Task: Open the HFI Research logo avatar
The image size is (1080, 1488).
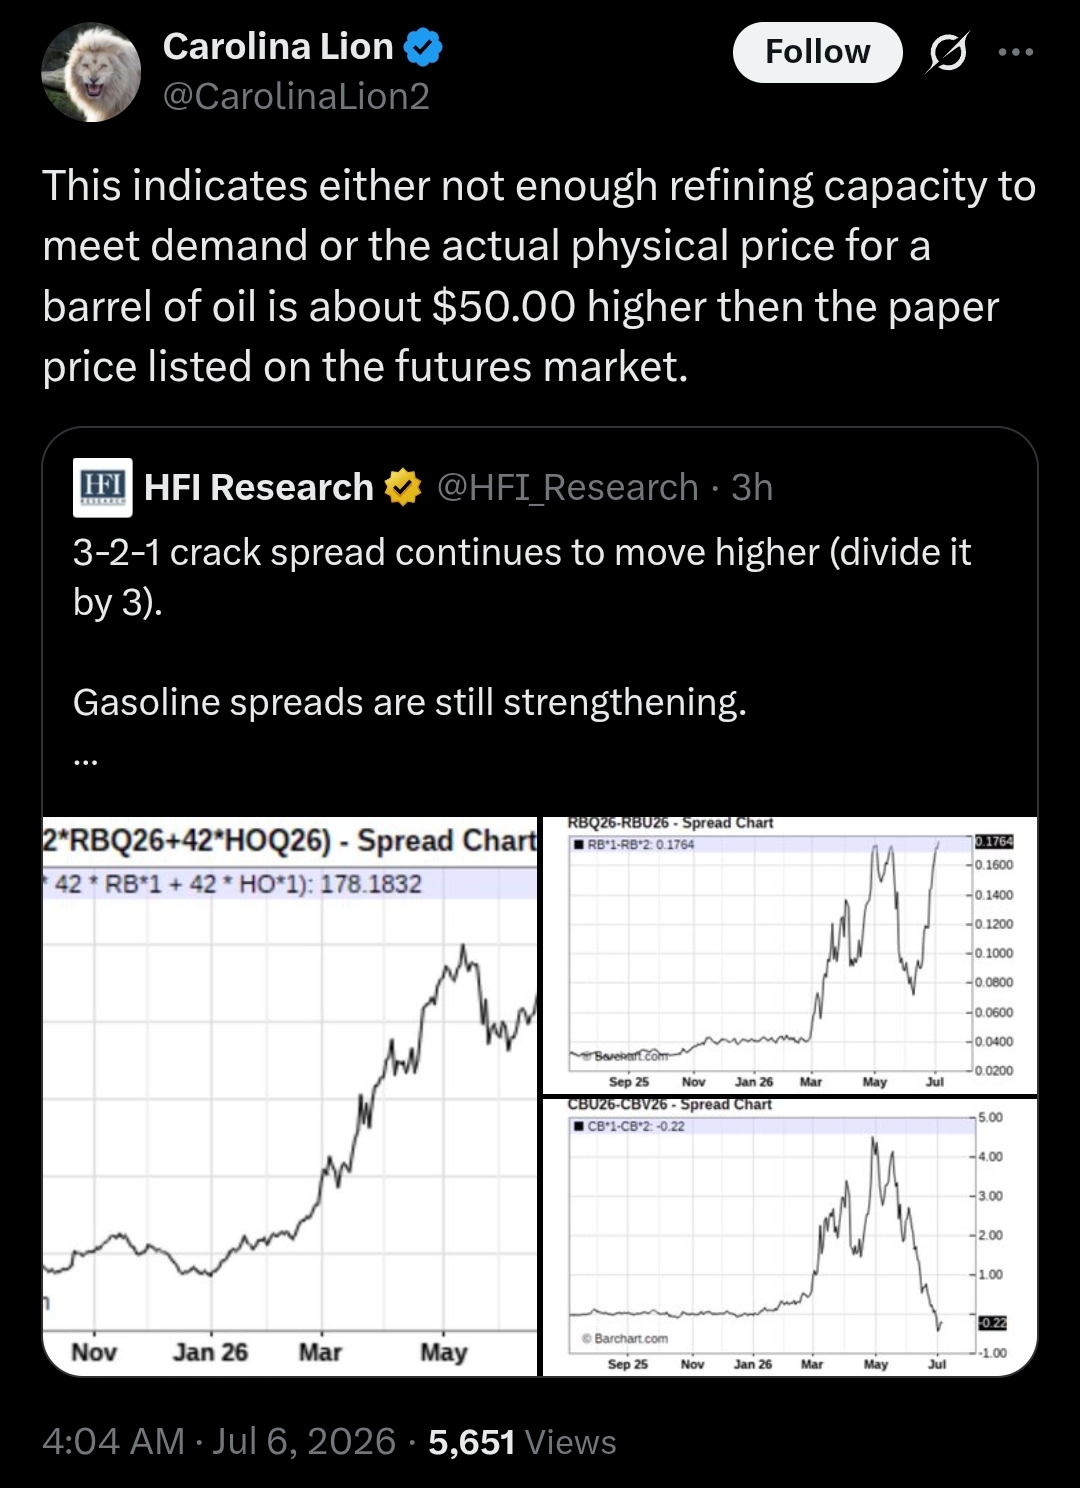Action: coord(103,487)
